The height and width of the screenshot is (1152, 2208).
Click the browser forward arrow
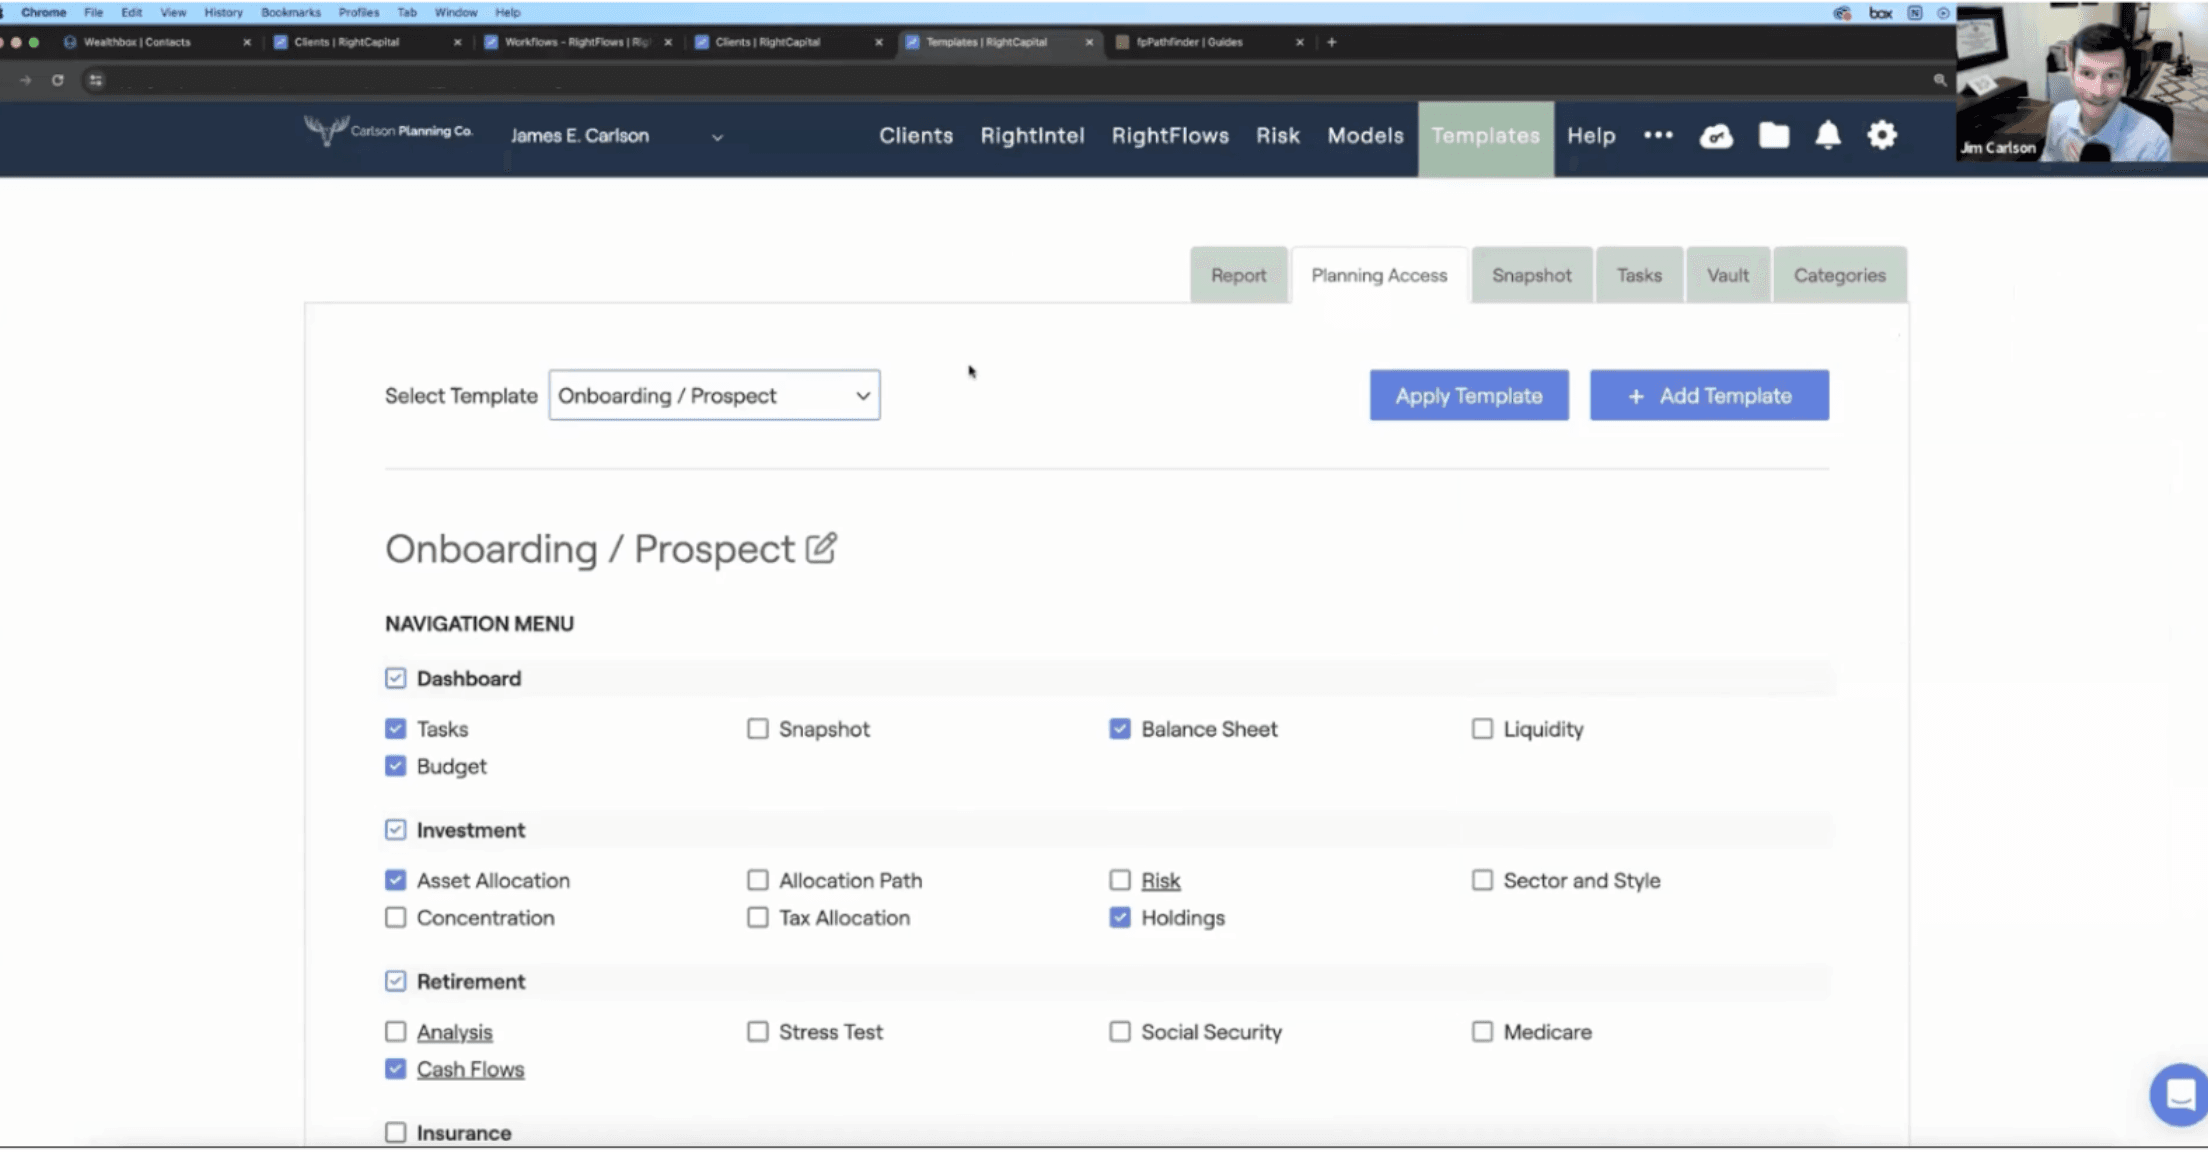(x=25, y=80)
